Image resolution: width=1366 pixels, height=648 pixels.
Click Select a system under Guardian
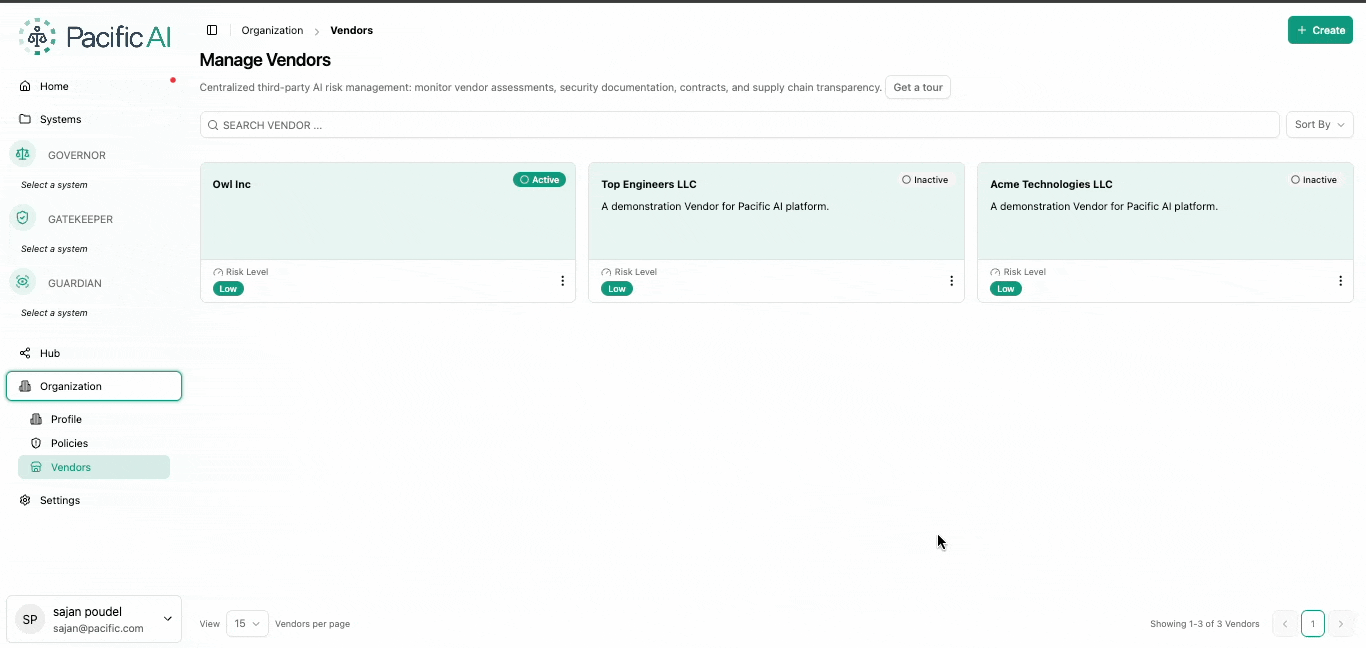point(54,313)
